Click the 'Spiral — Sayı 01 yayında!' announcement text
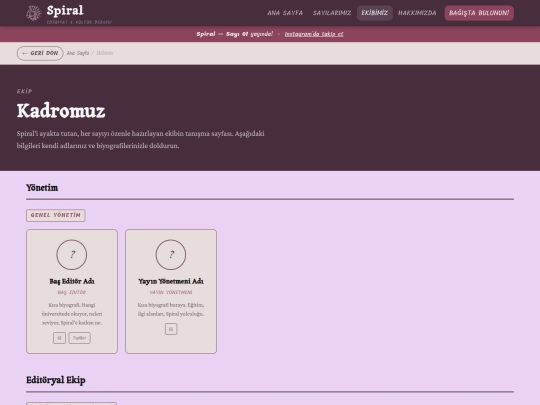The width and height of the screenshot is (540, 405). coord(235,34)
